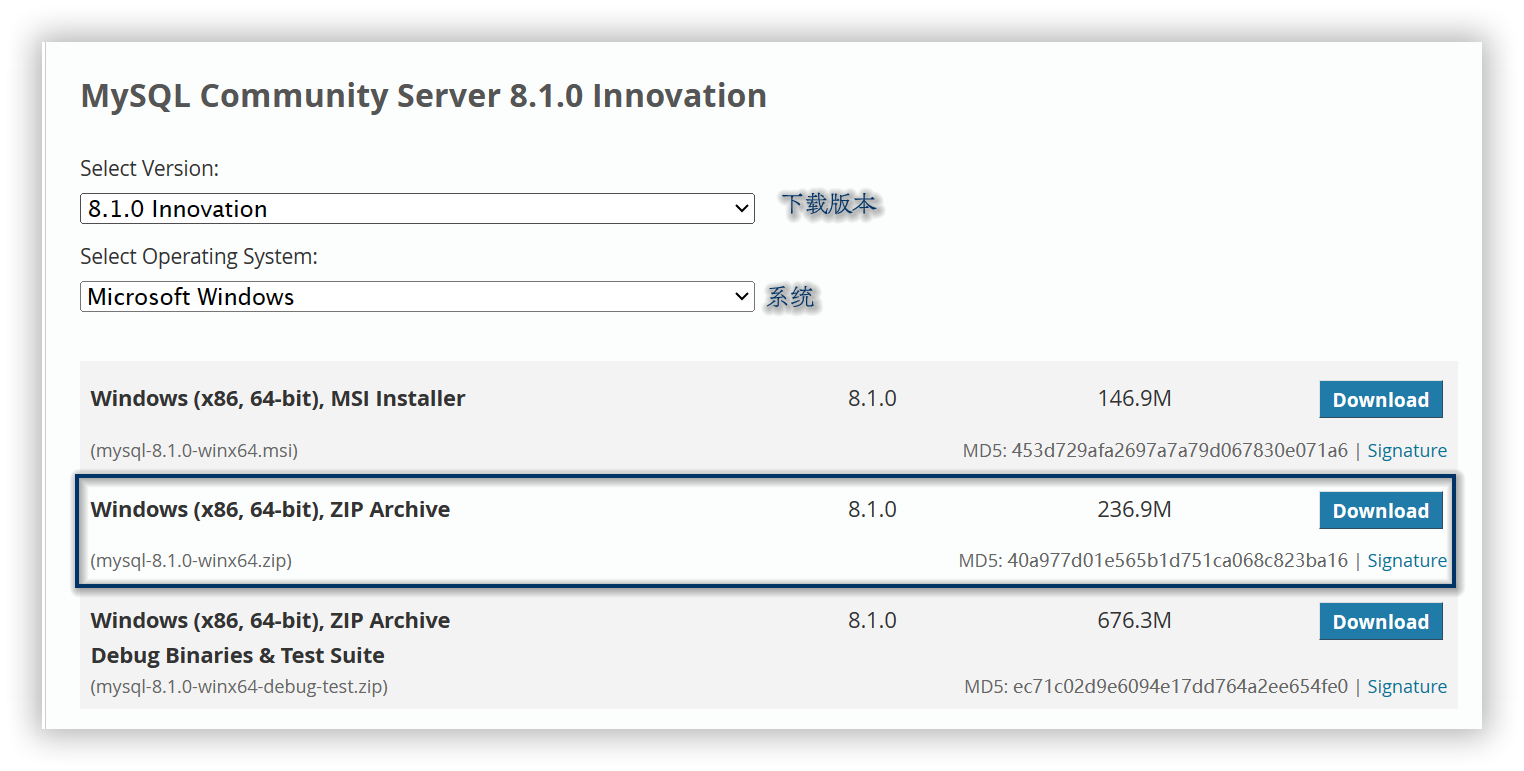Click filename mysql-8.1.0-winx64.zip
Viewport: 1524px width, 771px height.
click(x=191, y=561)
